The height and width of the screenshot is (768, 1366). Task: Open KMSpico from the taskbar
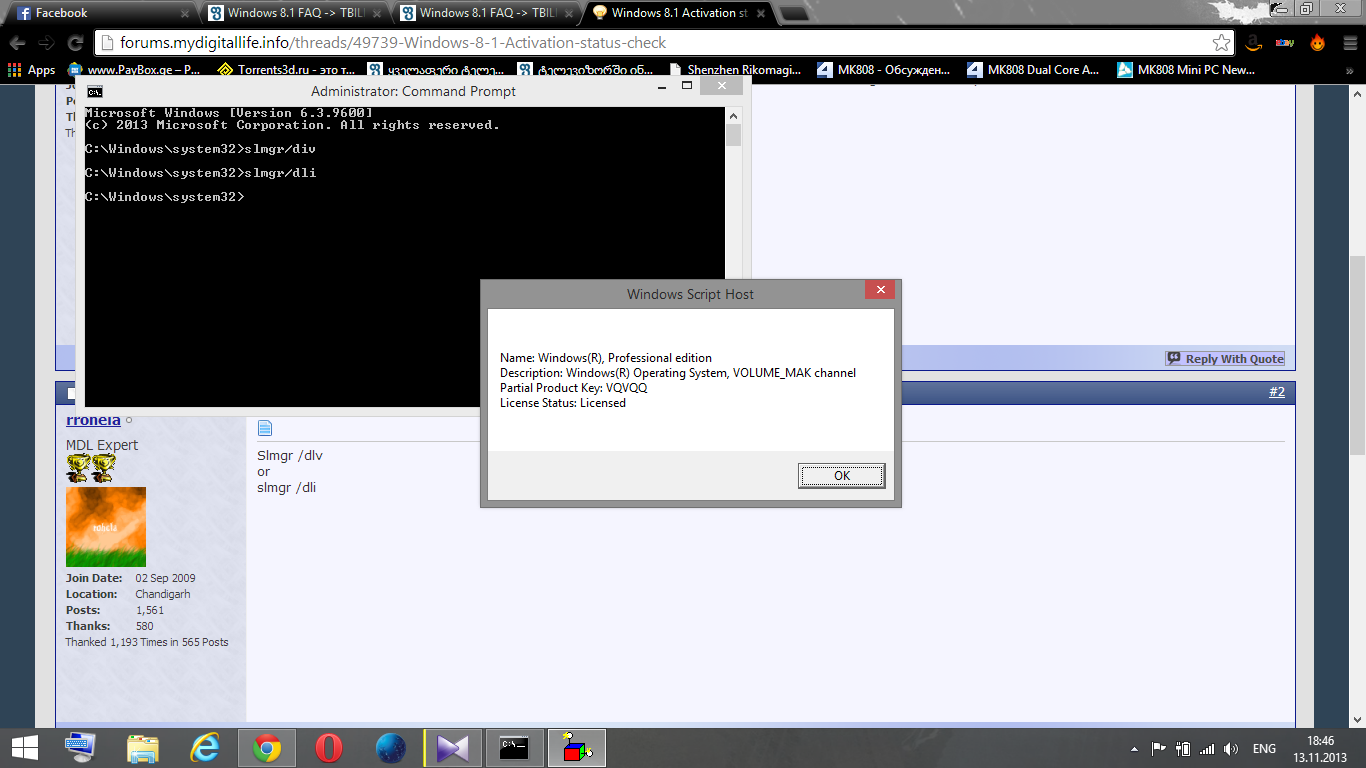click(x=577, y=747)
